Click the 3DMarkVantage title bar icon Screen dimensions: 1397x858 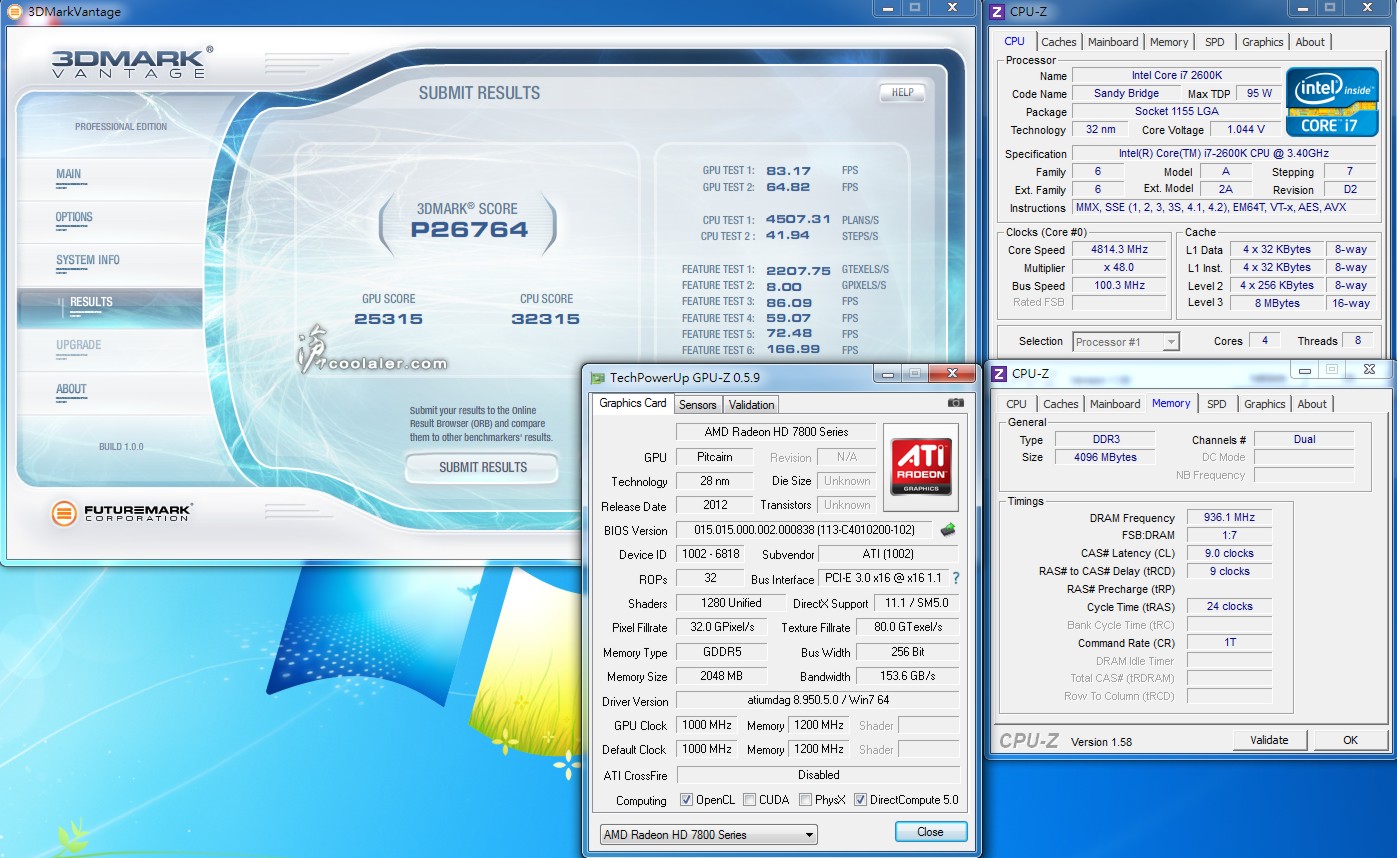[14, 12]
